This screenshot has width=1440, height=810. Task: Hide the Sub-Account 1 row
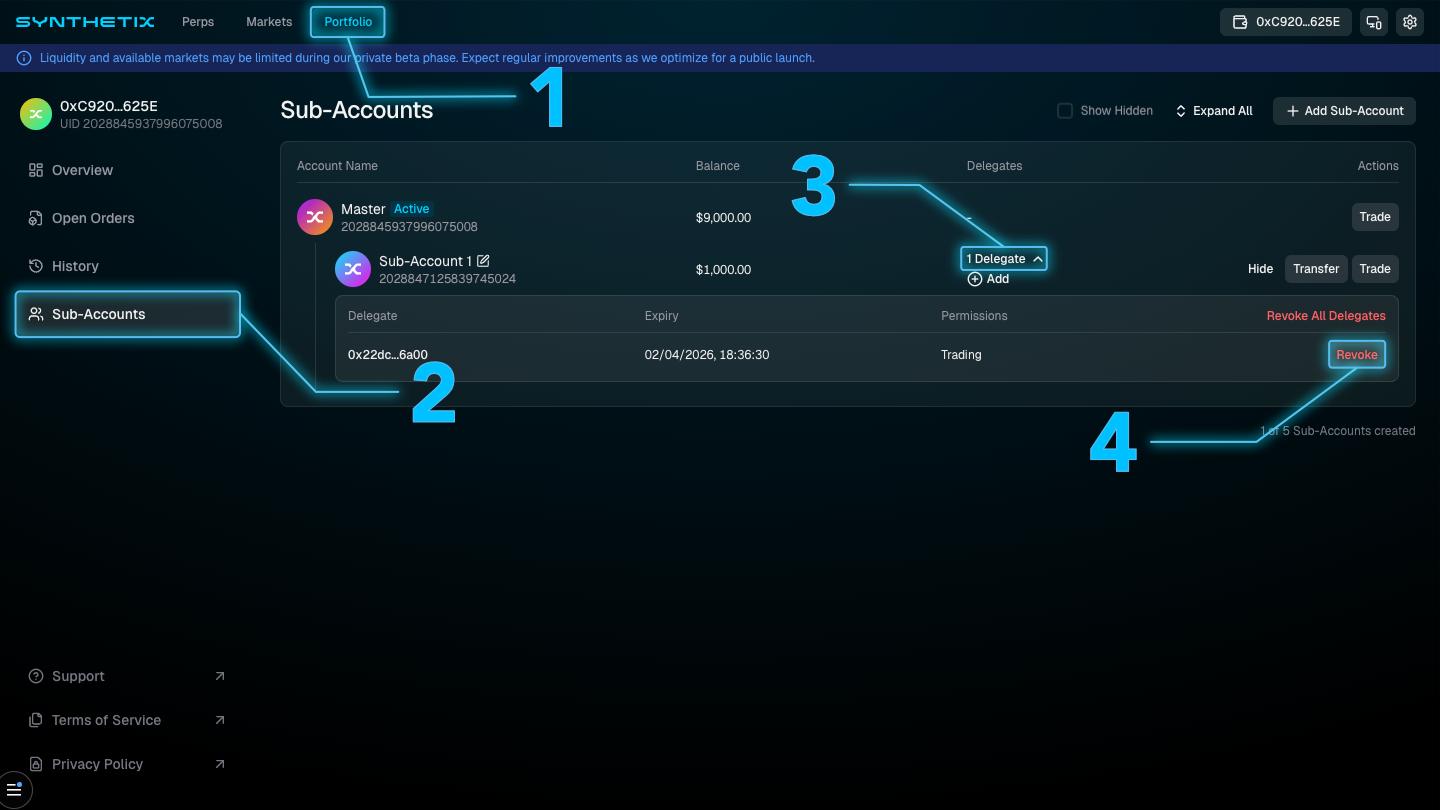coord(1260,268)
